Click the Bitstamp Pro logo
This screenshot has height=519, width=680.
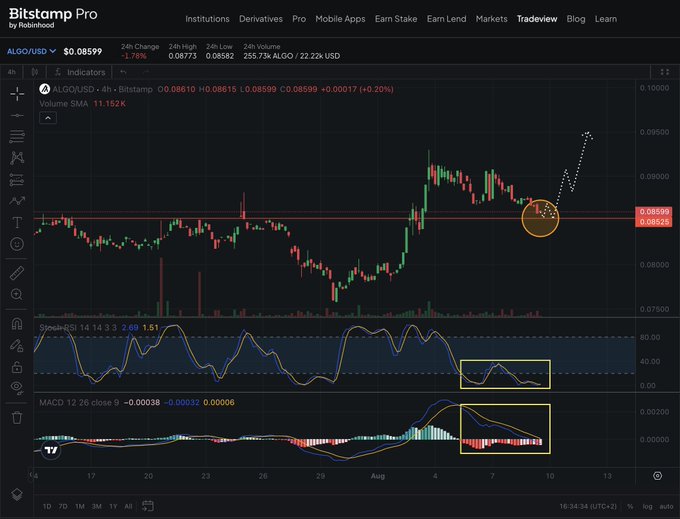(x=53, y=18)
